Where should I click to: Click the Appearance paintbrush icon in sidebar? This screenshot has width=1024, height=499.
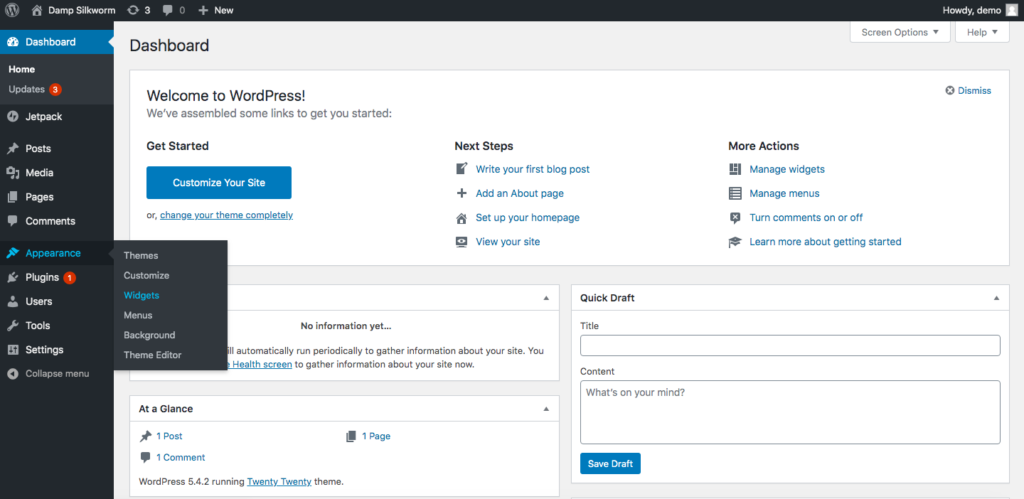pyautogui.click(x=12, y=253)
